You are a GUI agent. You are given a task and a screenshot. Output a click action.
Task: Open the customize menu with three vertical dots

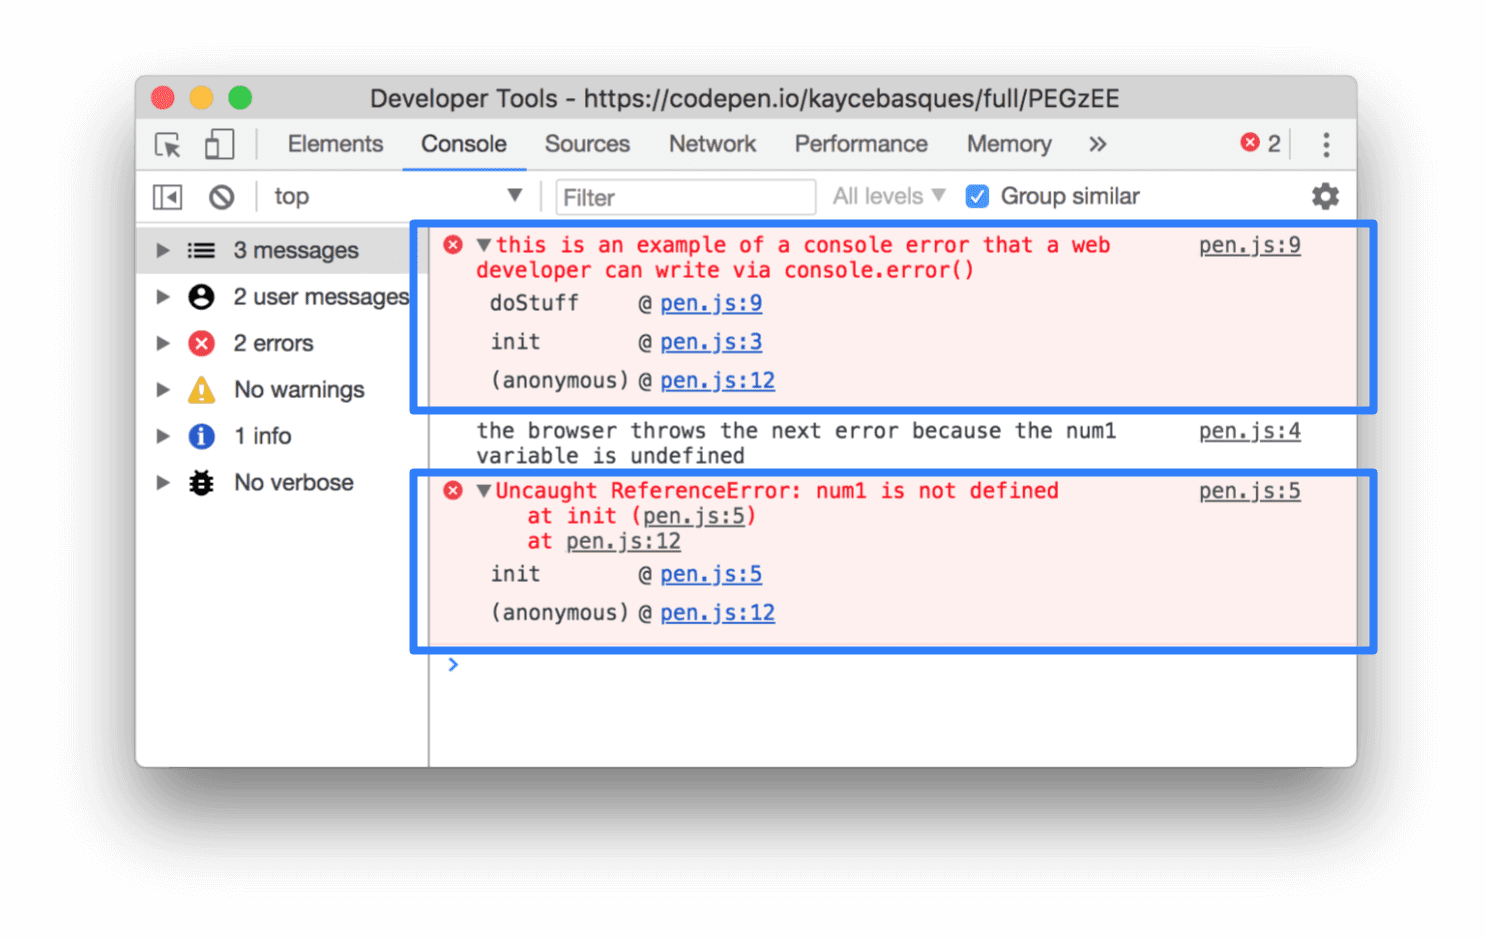(1326, 144)
